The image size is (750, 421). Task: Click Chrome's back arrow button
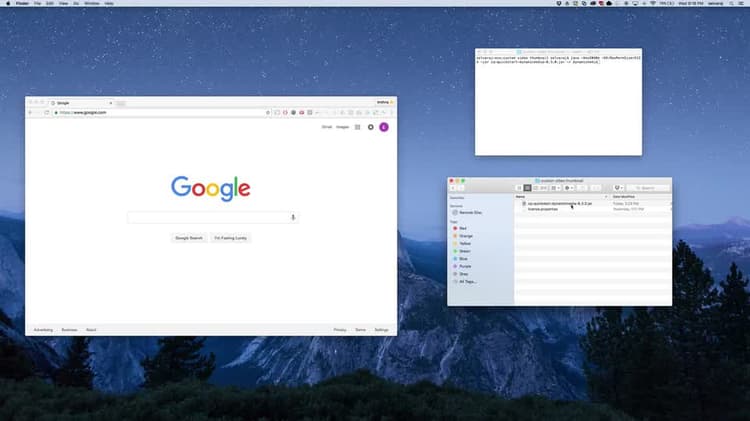click(30, 112)
